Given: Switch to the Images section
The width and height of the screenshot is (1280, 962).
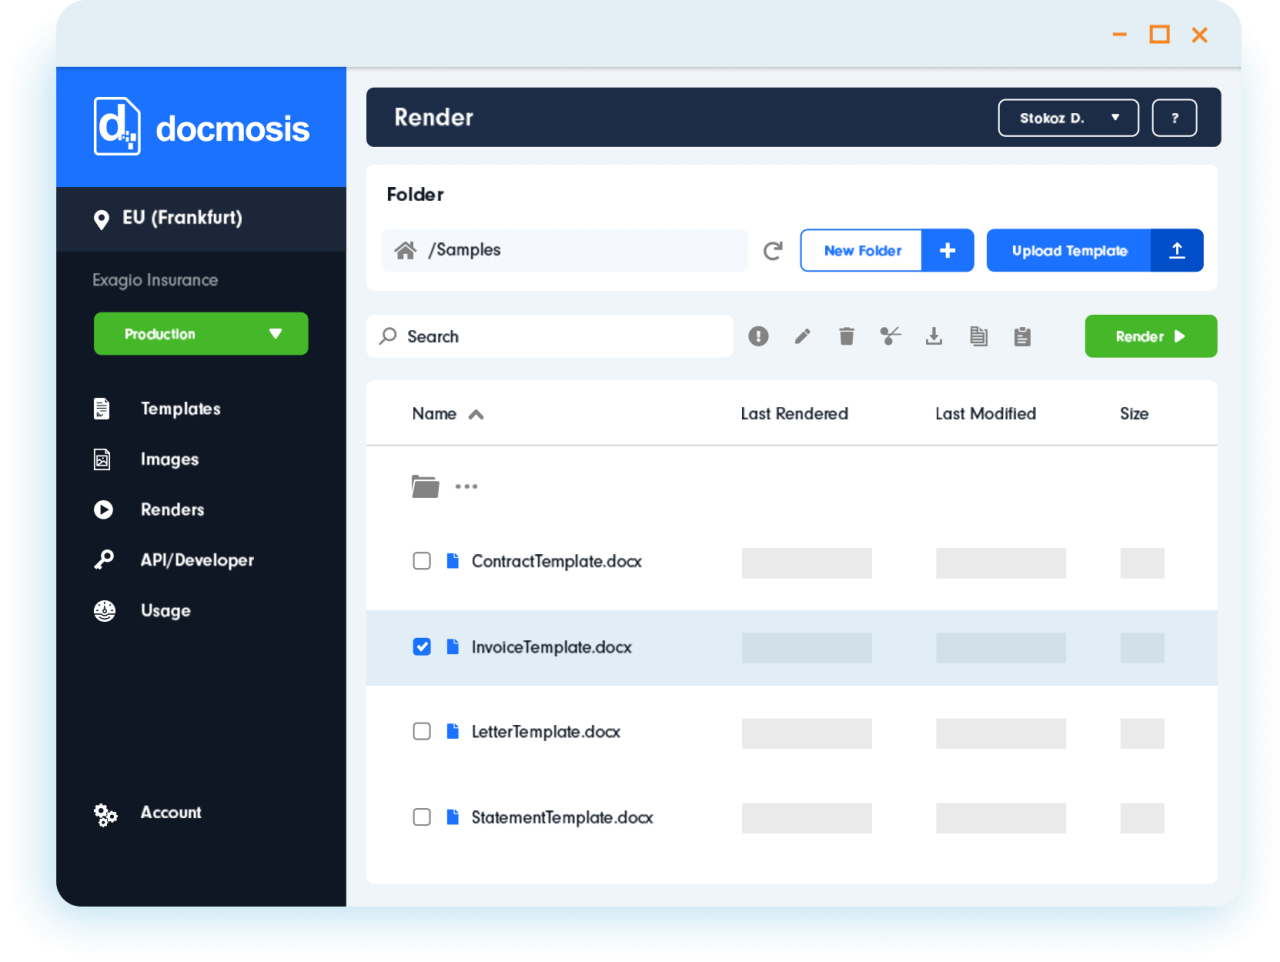Looking at the screenshot, I should (x=170, y=459).
